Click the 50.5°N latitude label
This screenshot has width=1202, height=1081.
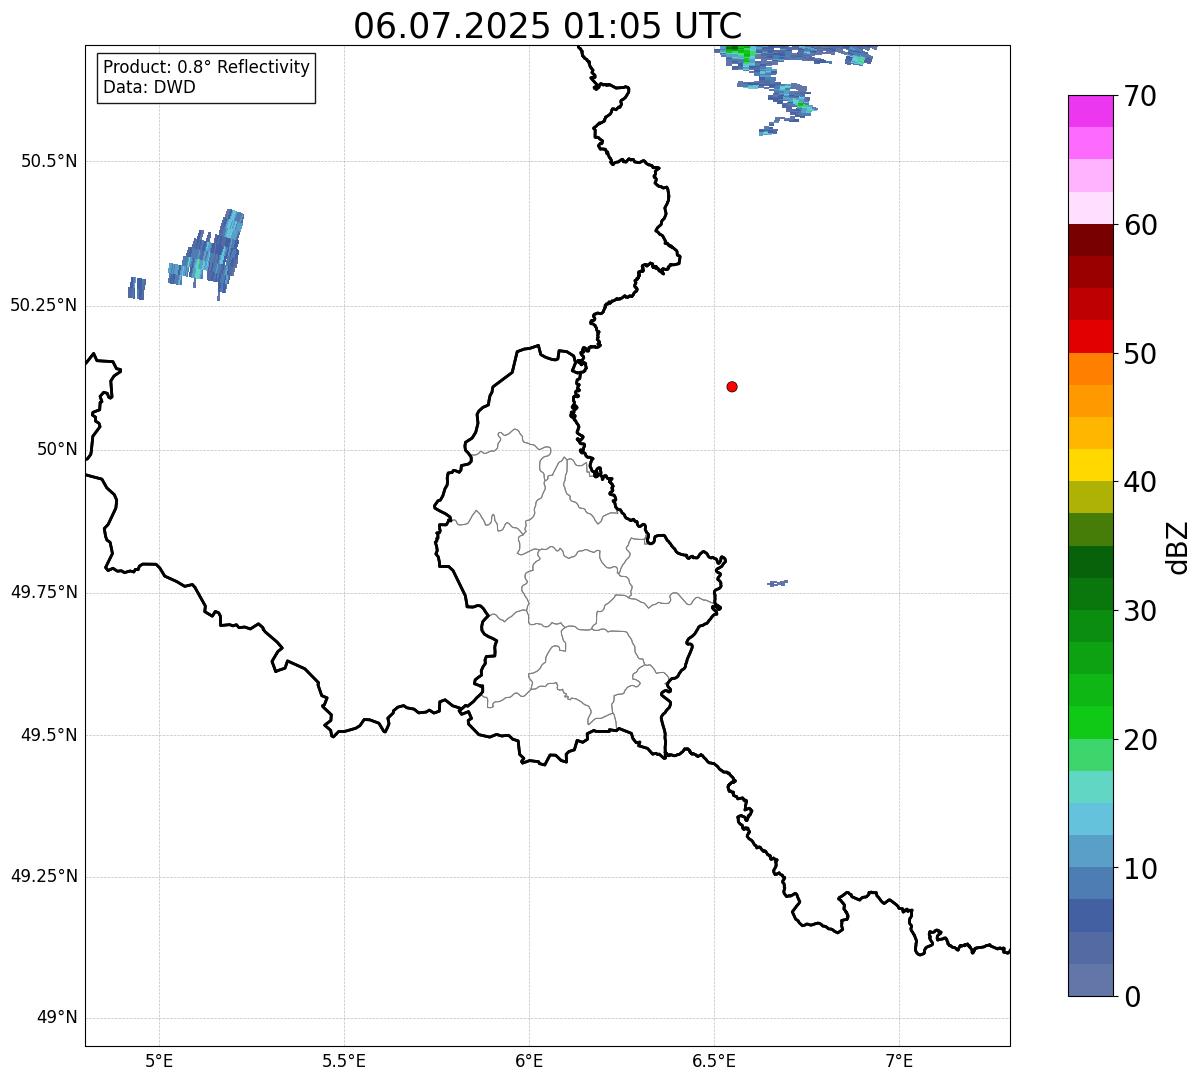pyautogui.click(x=49, y=161)
